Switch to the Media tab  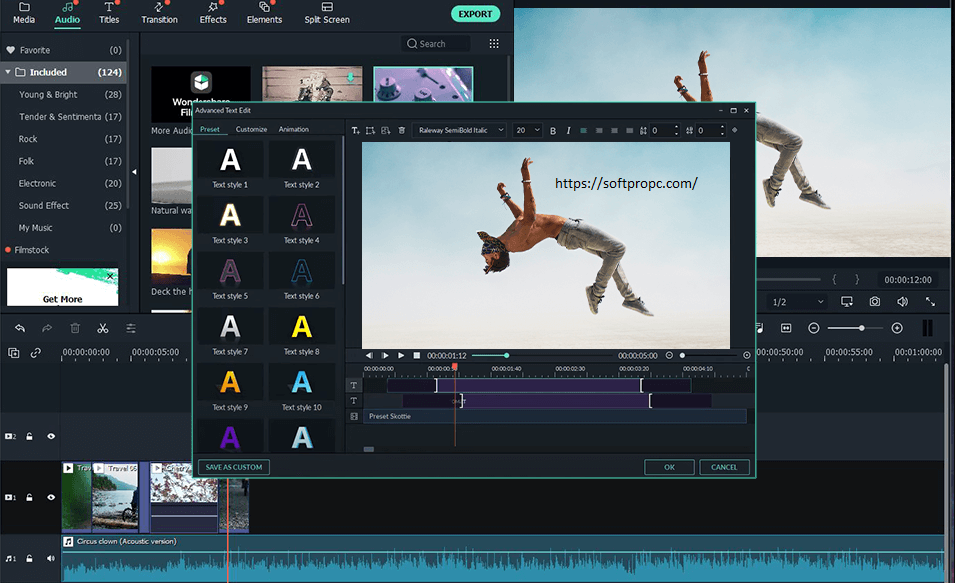tap(24, 13)
